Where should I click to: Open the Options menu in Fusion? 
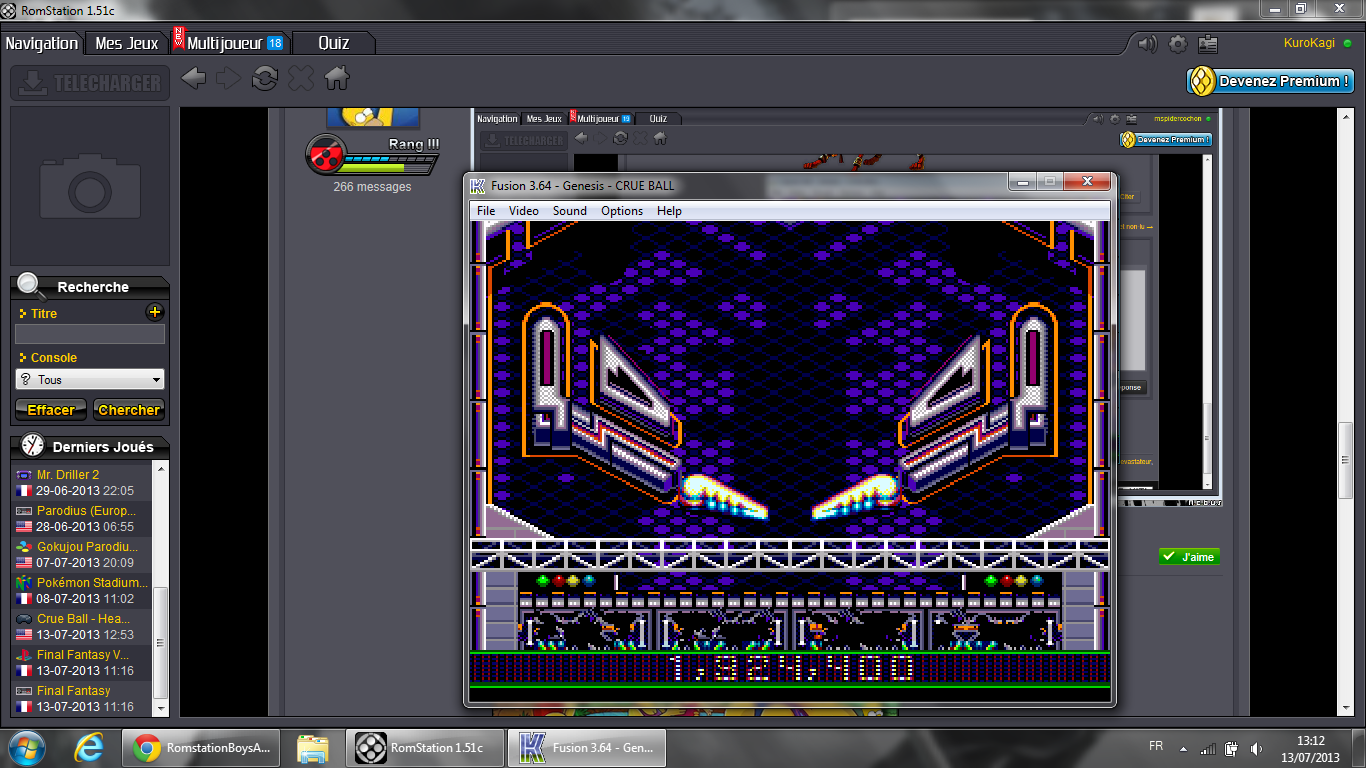(622, 210)
